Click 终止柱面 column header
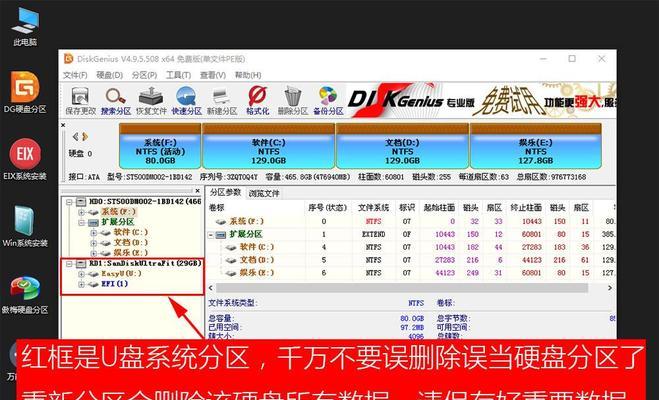Viewport: 659px width, 400px height. pos(525,208)
